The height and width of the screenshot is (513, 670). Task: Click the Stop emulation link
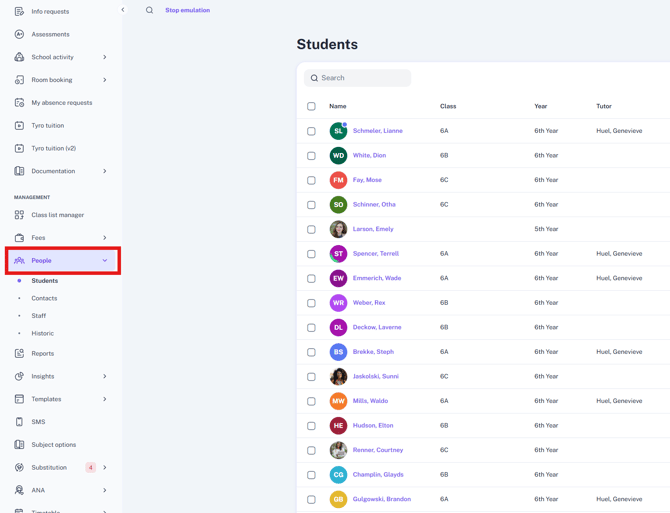[188, 10]
